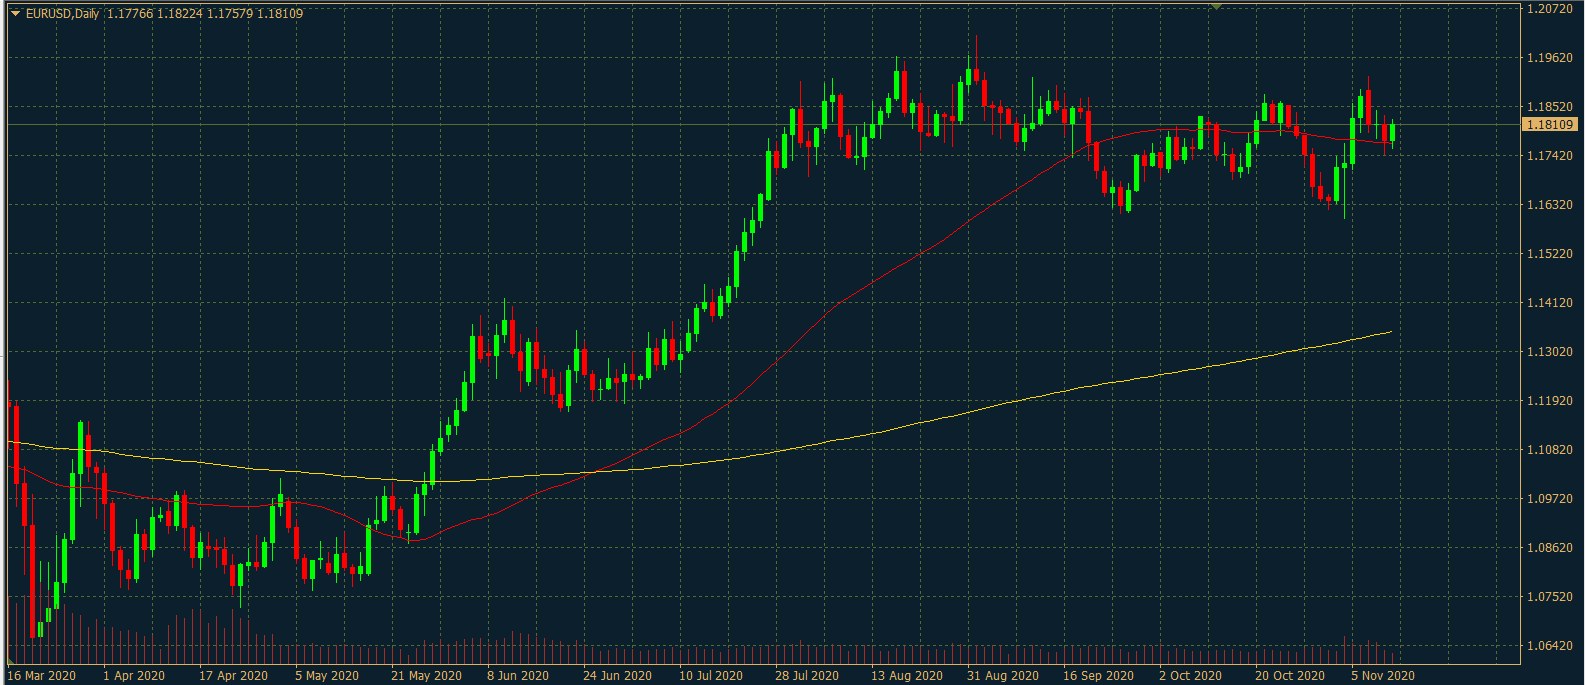Click the 1.07520 price axis label

(x=1550, y=597)
